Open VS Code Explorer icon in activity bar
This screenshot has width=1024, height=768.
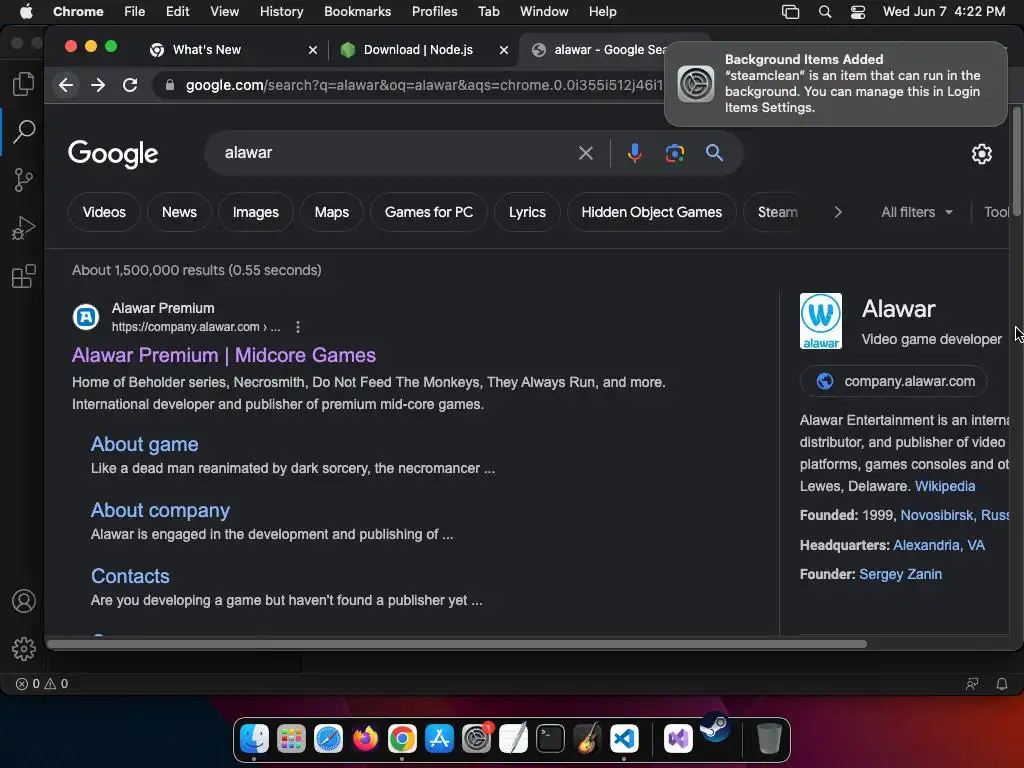(x=24, y=84)
